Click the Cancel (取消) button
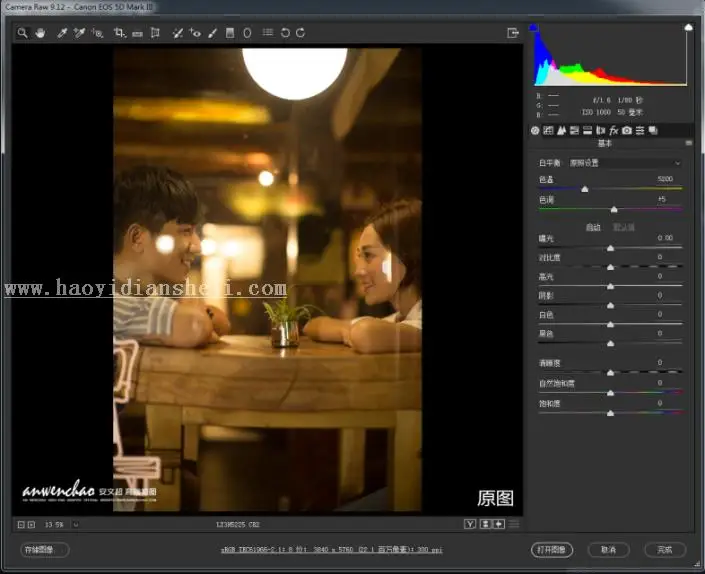The image size is (705, 574). [608, 550]
